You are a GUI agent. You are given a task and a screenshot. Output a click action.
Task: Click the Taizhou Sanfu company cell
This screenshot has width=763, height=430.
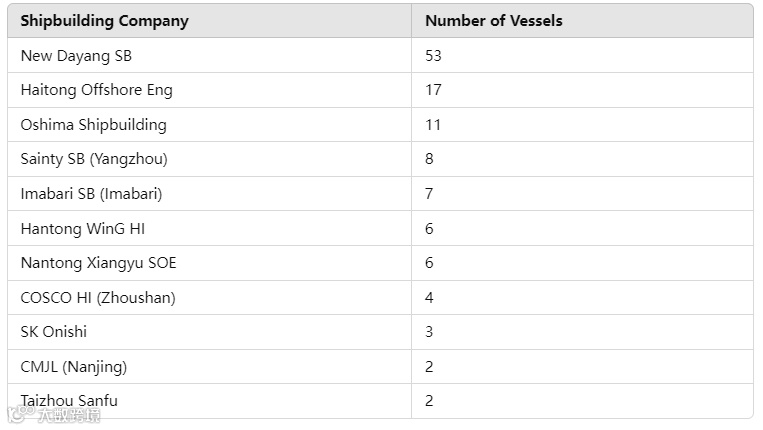click(69, 401)
